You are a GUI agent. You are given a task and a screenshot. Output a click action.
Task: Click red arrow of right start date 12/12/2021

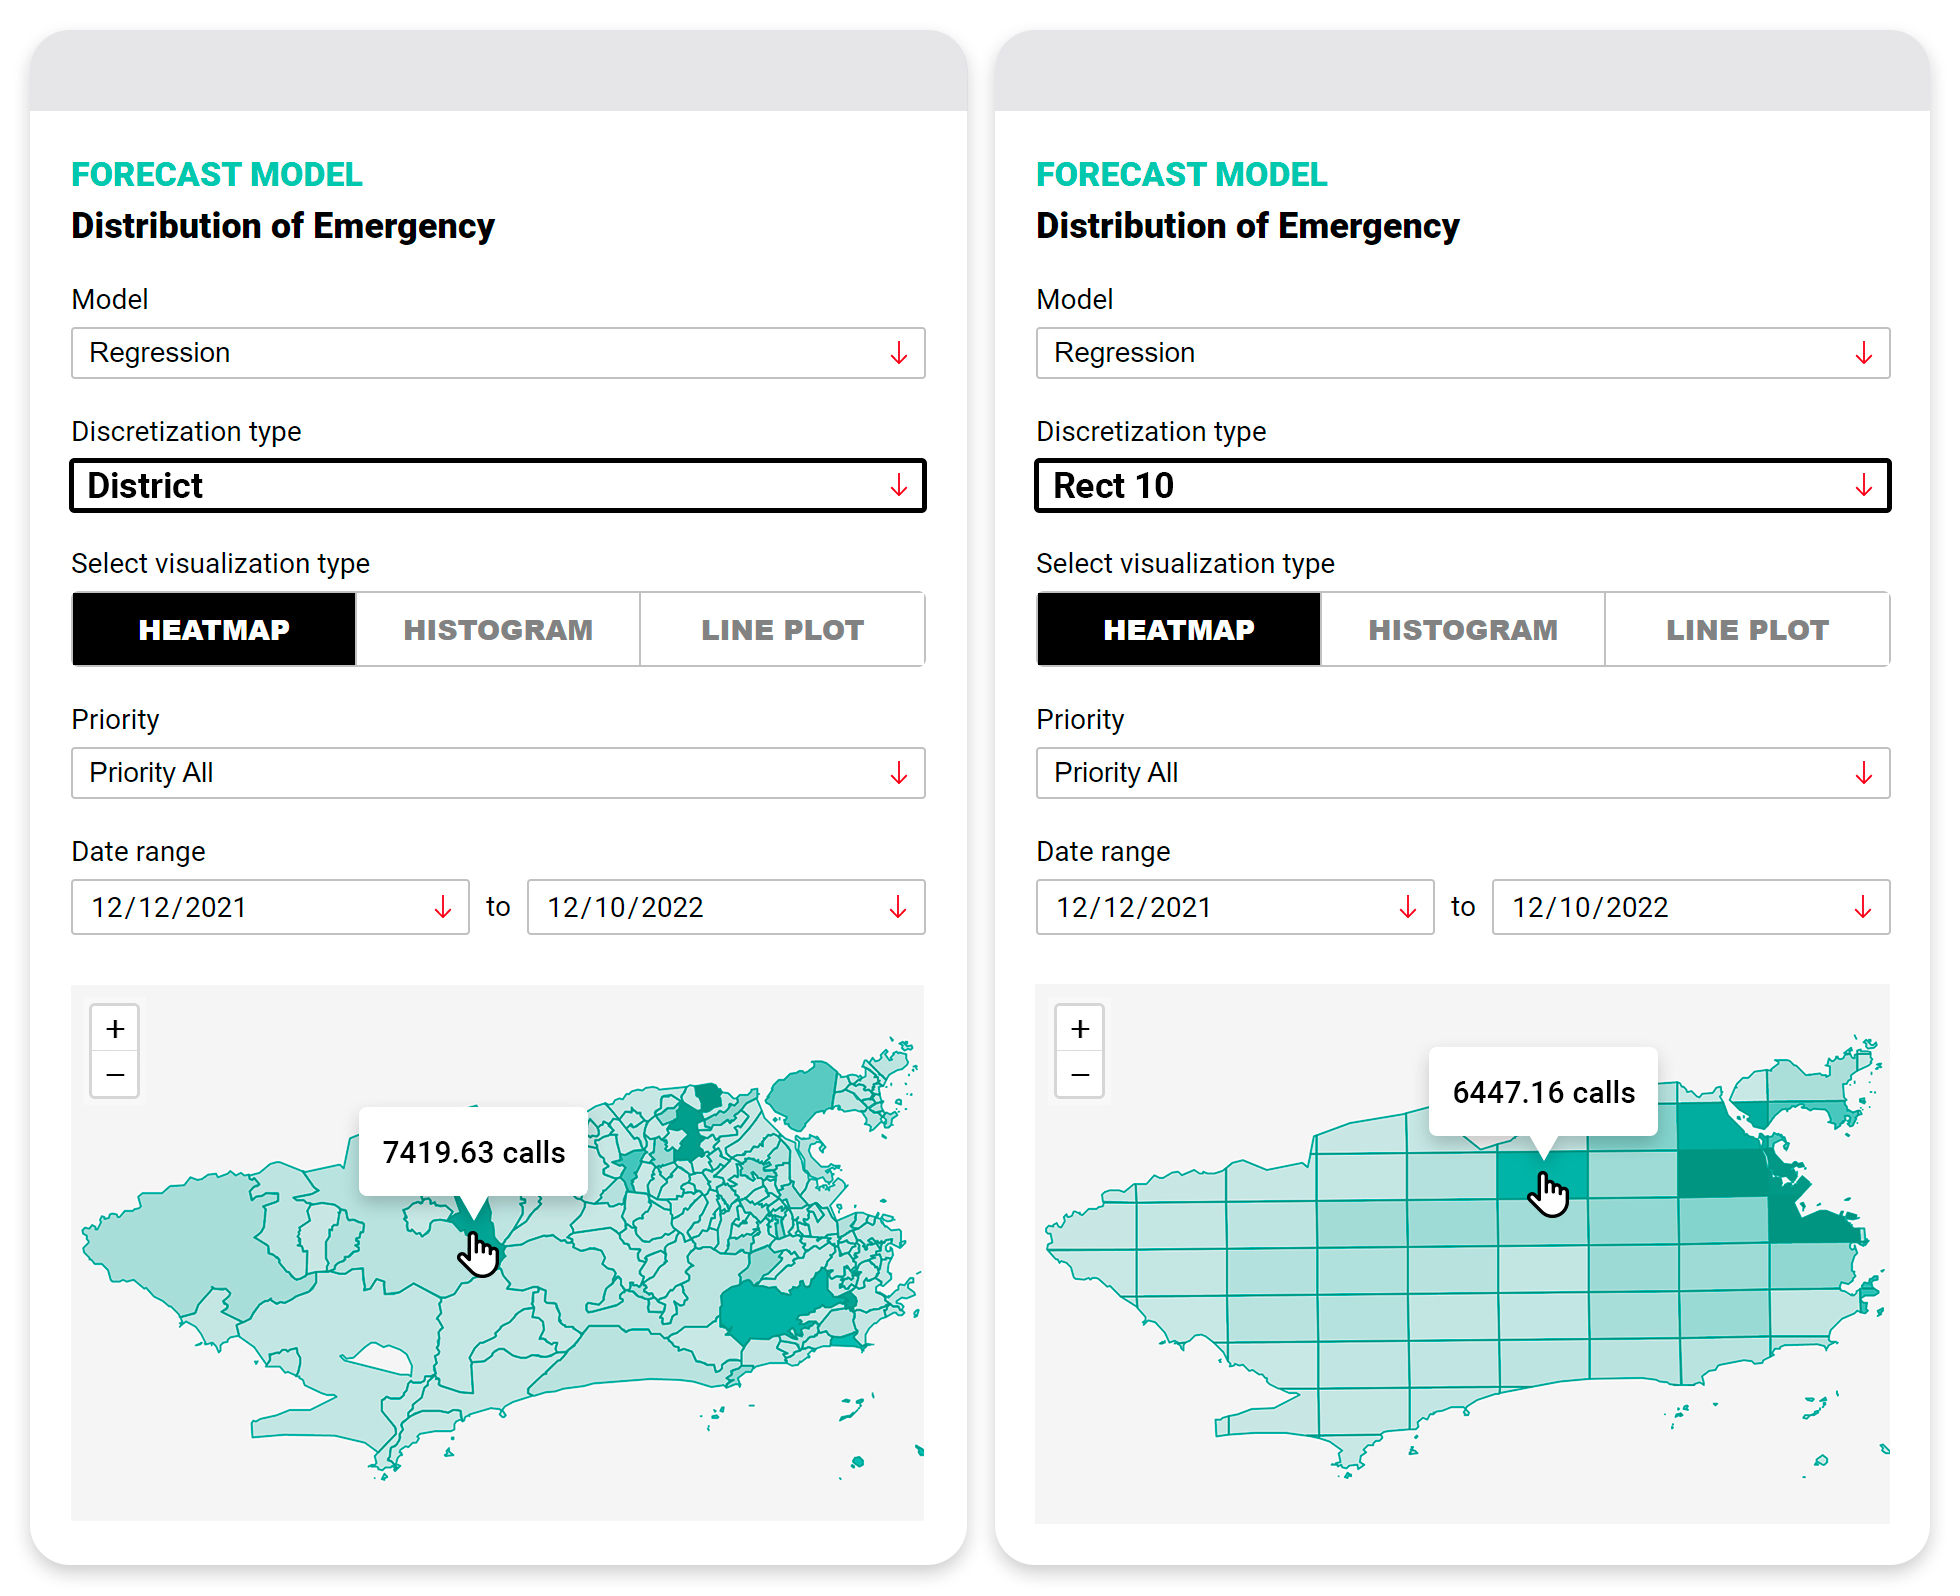[1408, 907]
